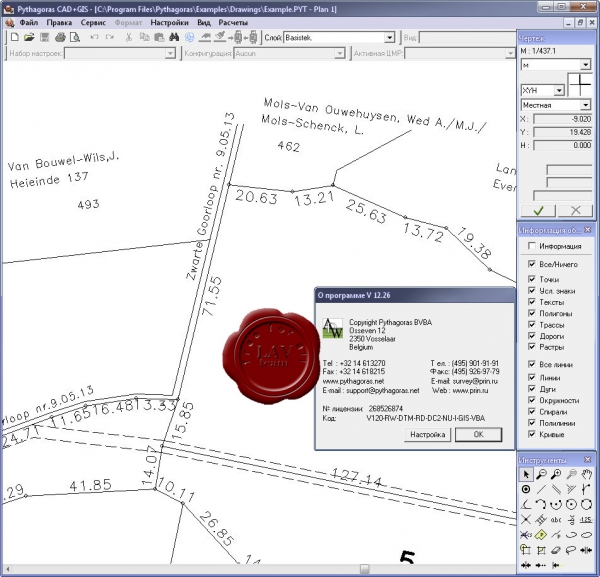
Task: Open the XYH coordinate mode dropdown
Action: click(x=559, y=90)
